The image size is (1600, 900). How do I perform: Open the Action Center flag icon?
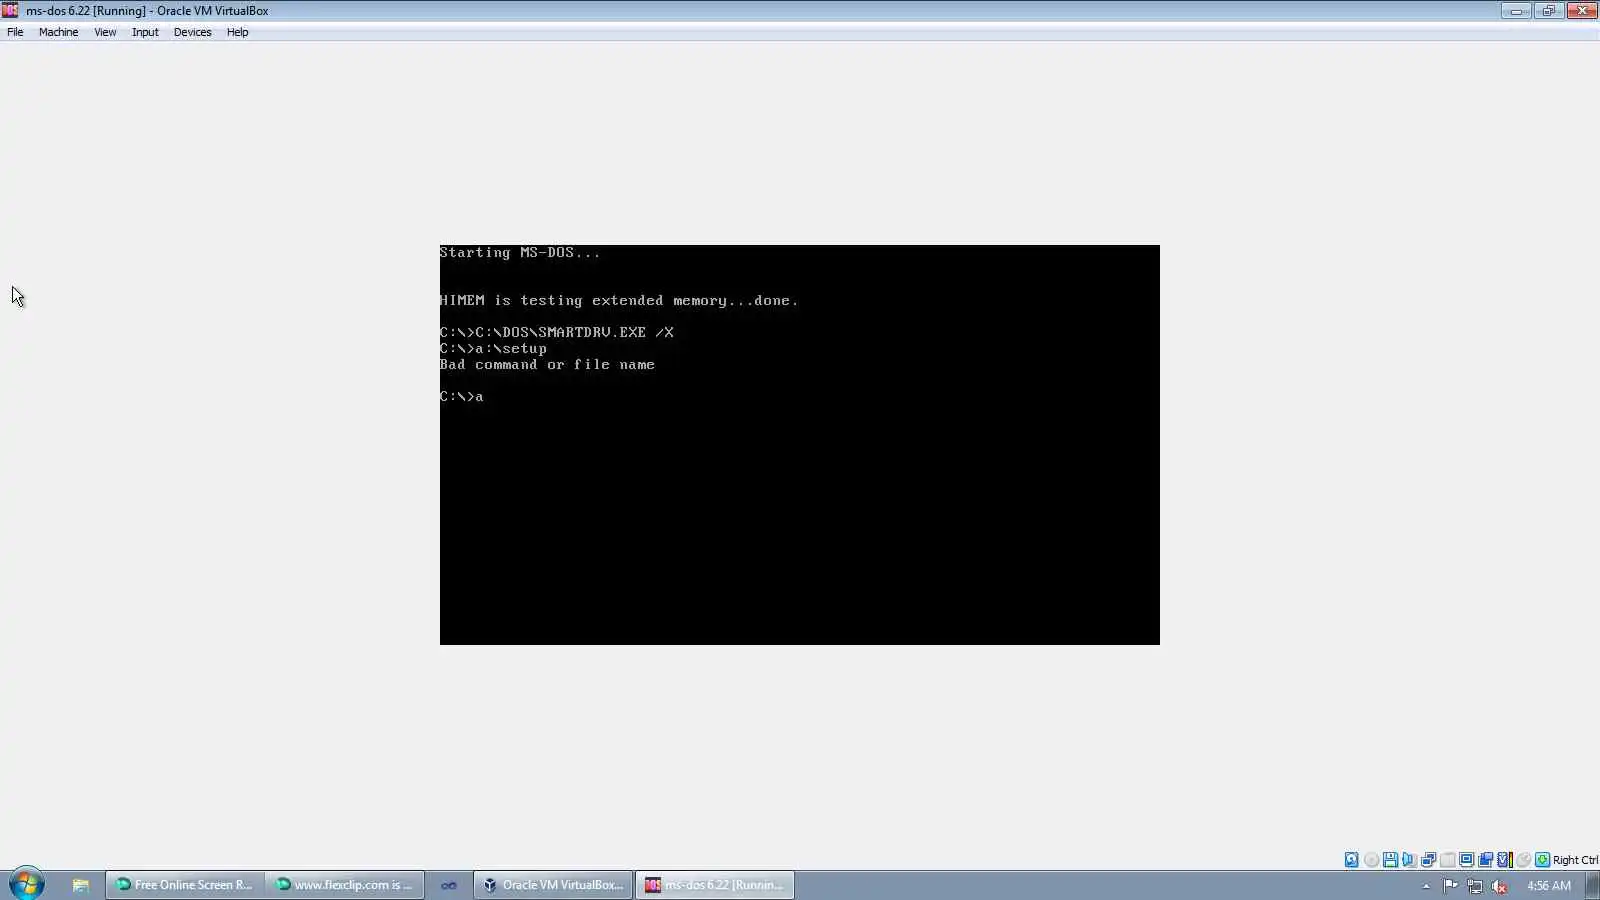(1450, 886)
